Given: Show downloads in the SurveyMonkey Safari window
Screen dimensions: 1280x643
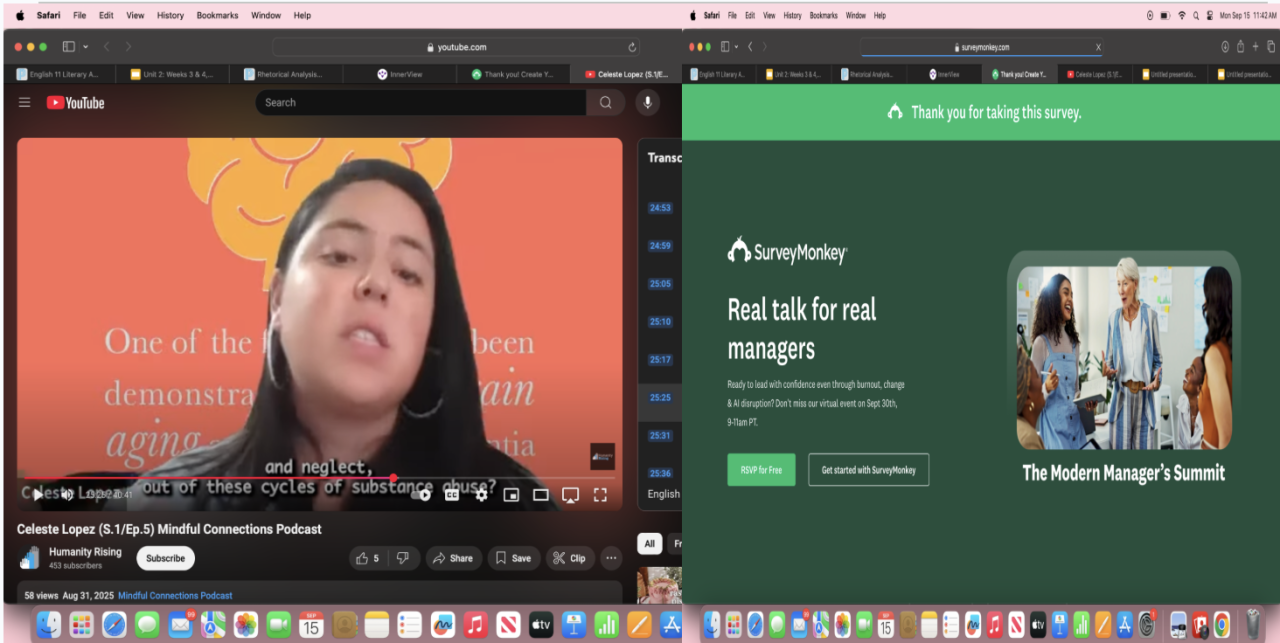Looking at the screenshot, I should pyautogui.click(x=1225, y=47).
